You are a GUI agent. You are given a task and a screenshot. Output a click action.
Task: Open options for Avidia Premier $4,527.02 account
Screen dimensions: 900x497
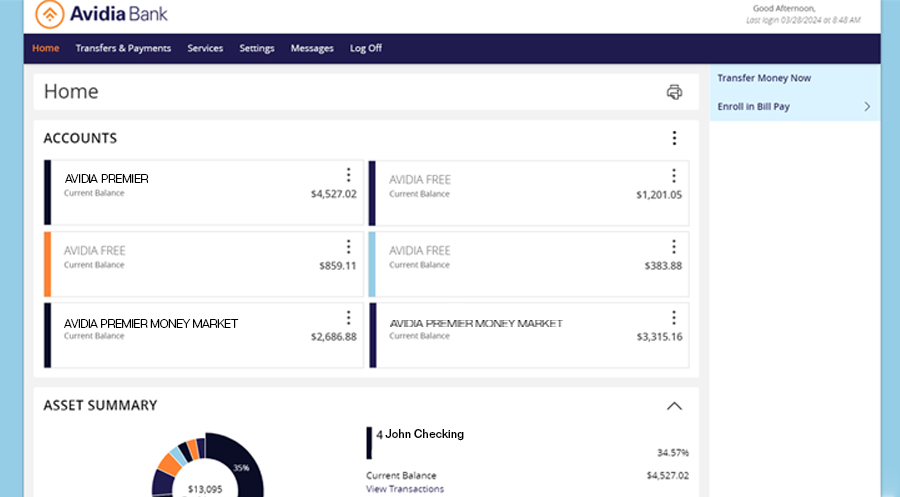(x=348, y=175)
